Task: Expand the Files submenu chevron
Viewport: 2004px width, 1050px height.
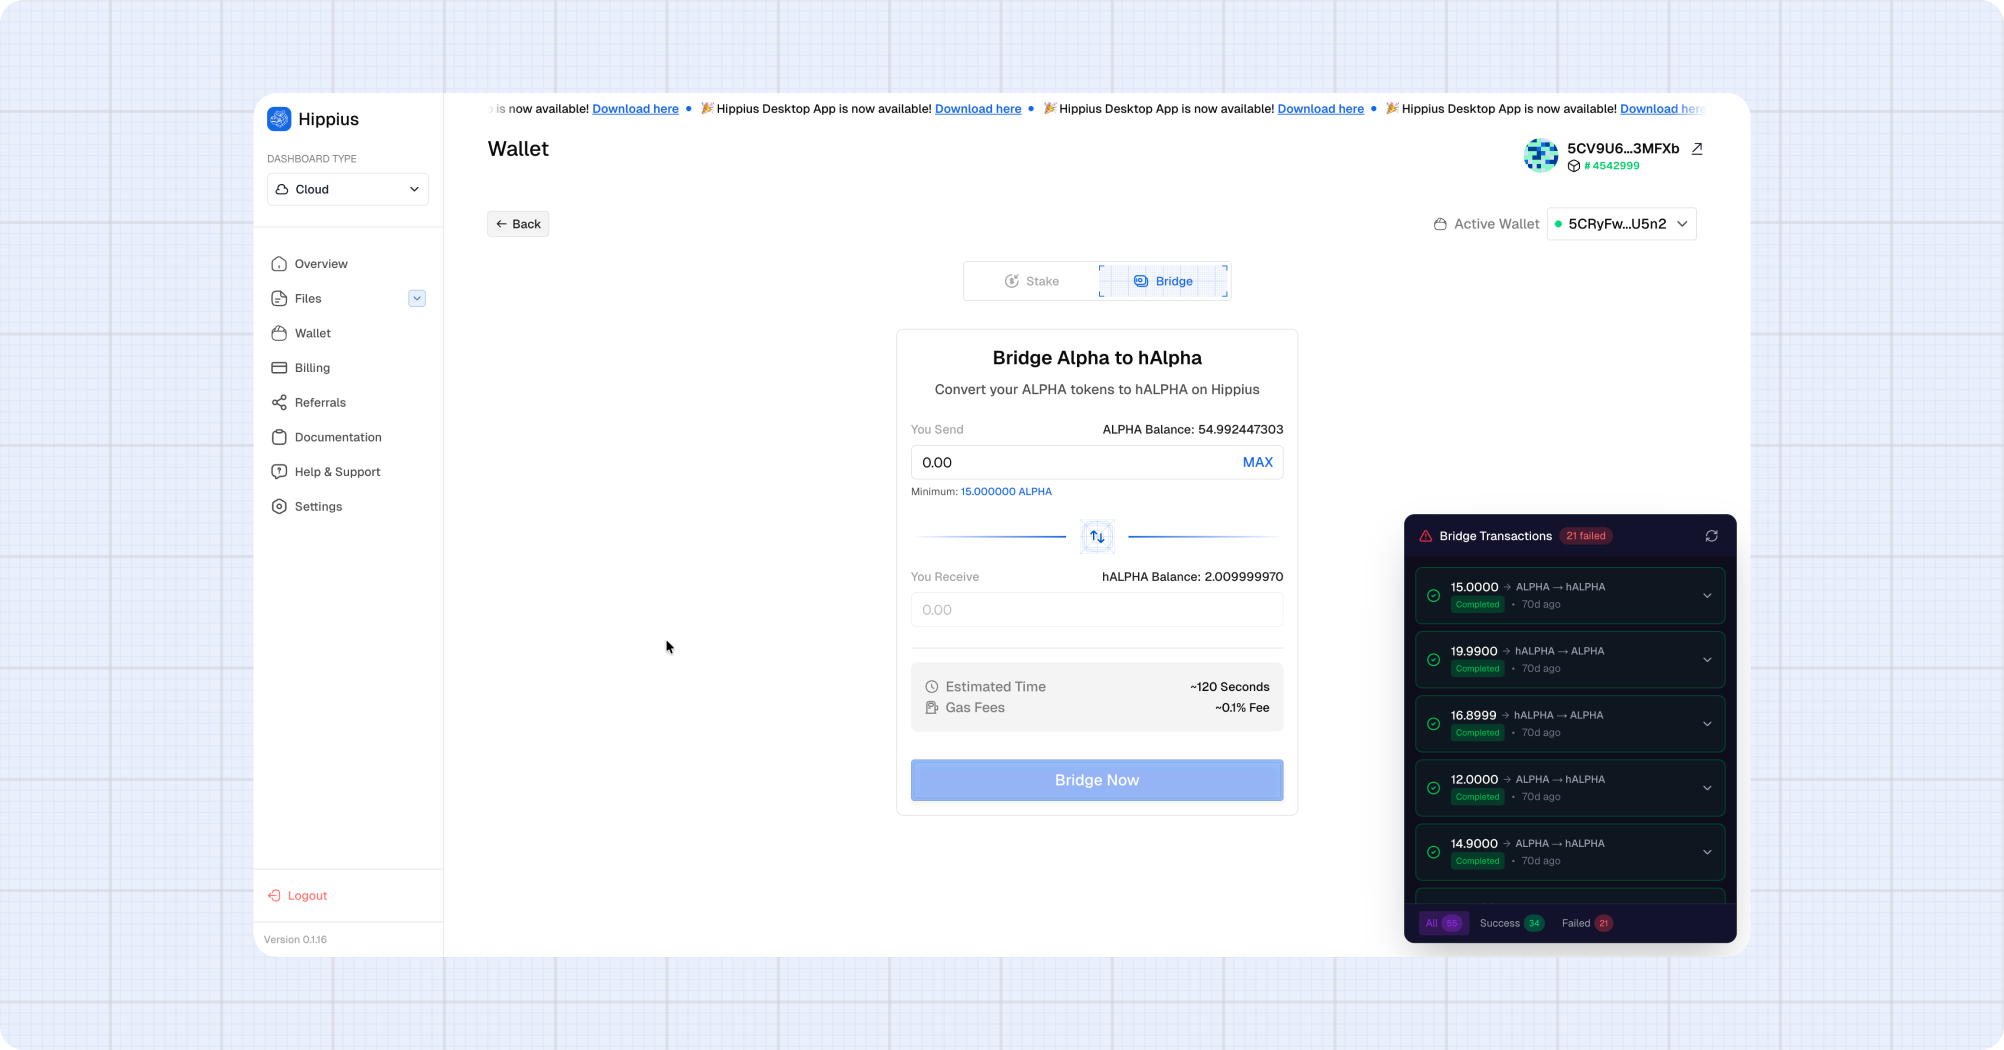Action: 417,298
